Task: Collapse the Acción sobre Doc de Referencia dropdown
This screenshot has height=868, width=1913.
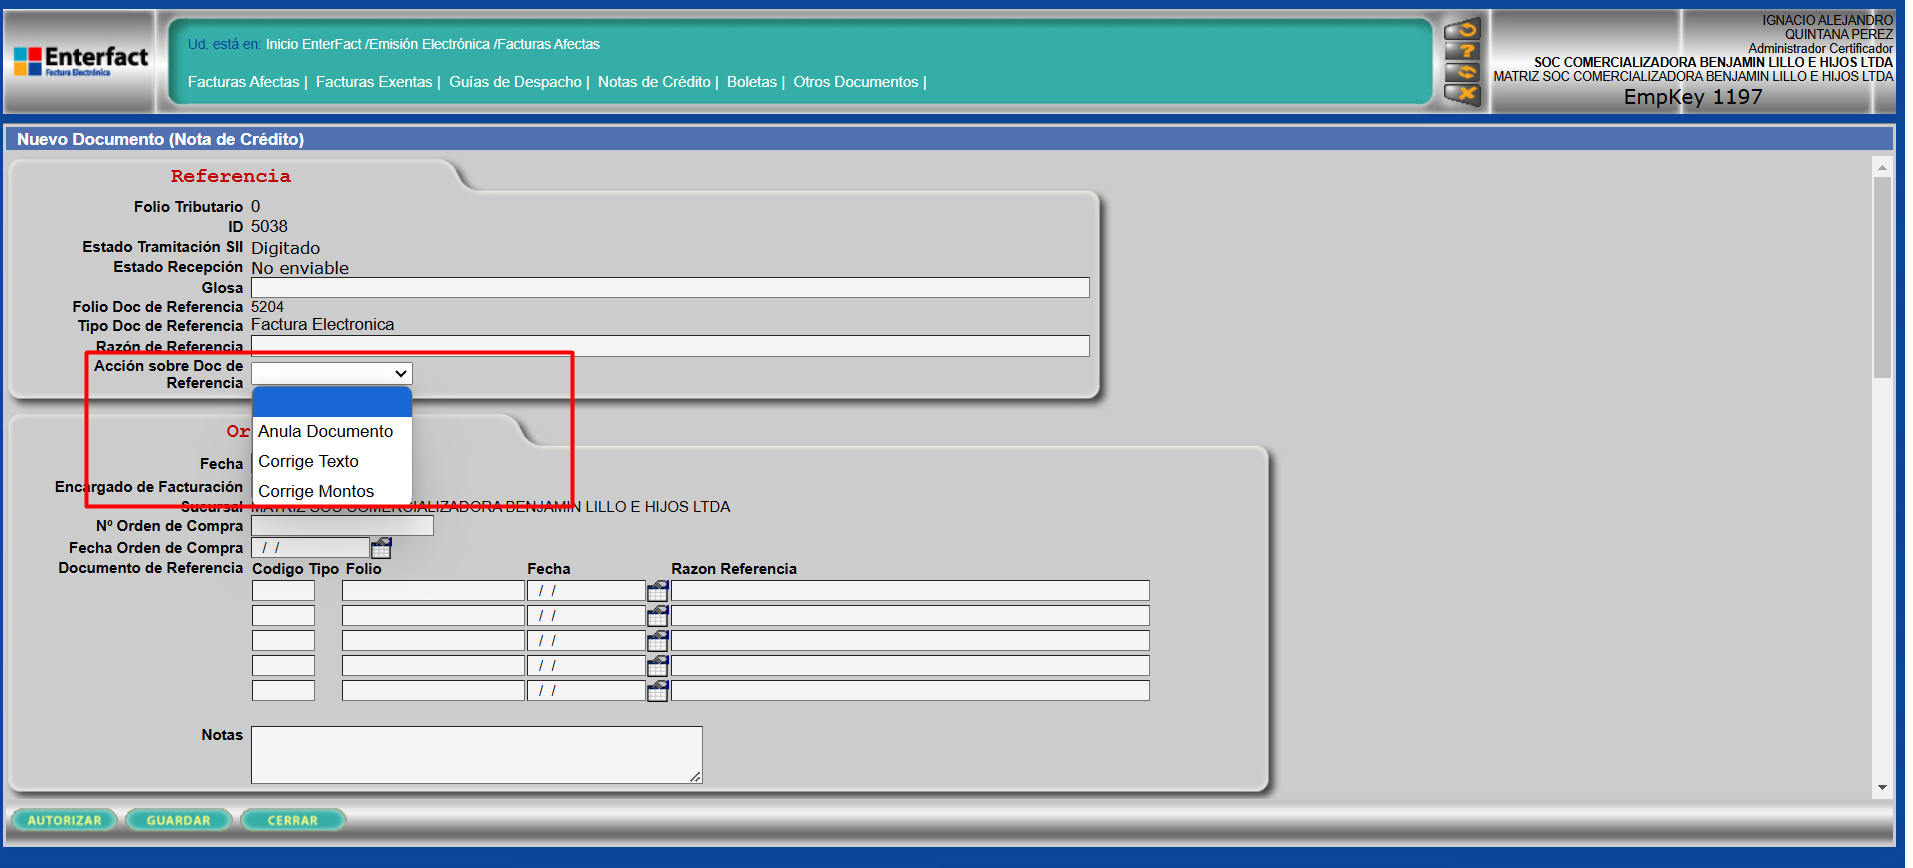Action: [331, 374]
